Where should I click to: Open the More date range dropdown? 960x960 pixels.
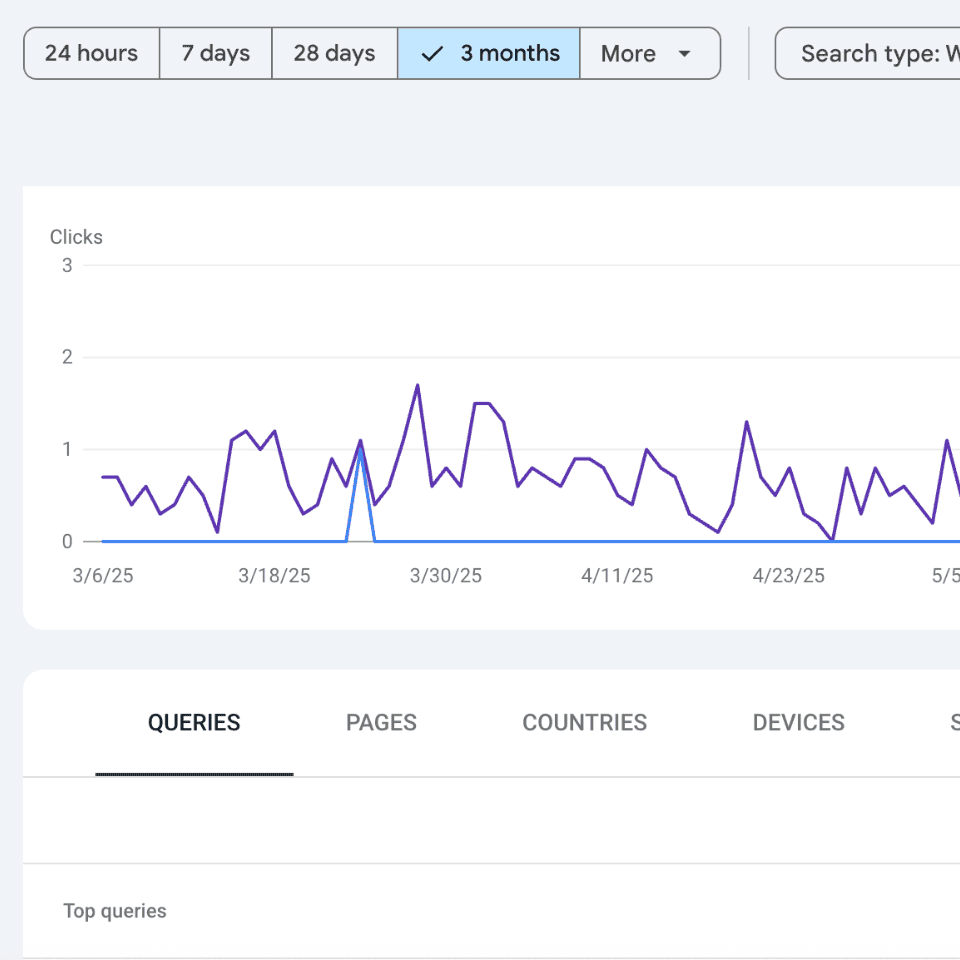click(649, 54)
